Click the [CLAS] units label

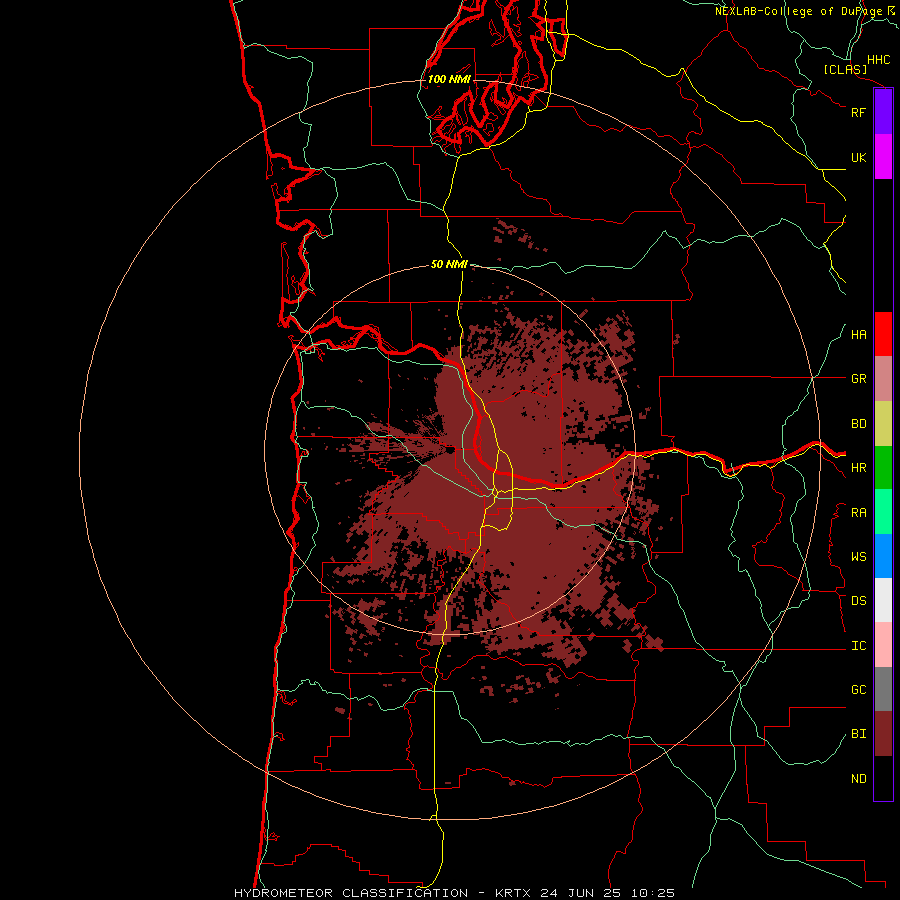[x=845, y=69]
